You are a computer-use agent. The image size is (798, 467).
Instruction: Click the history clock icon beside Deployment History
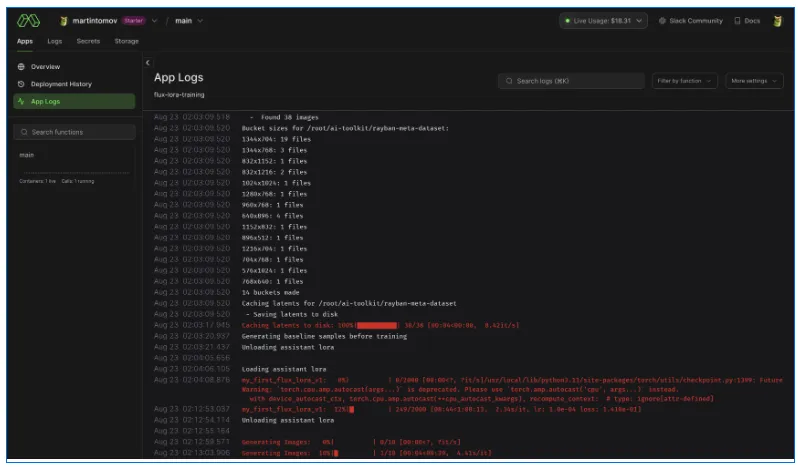point(21,84)
